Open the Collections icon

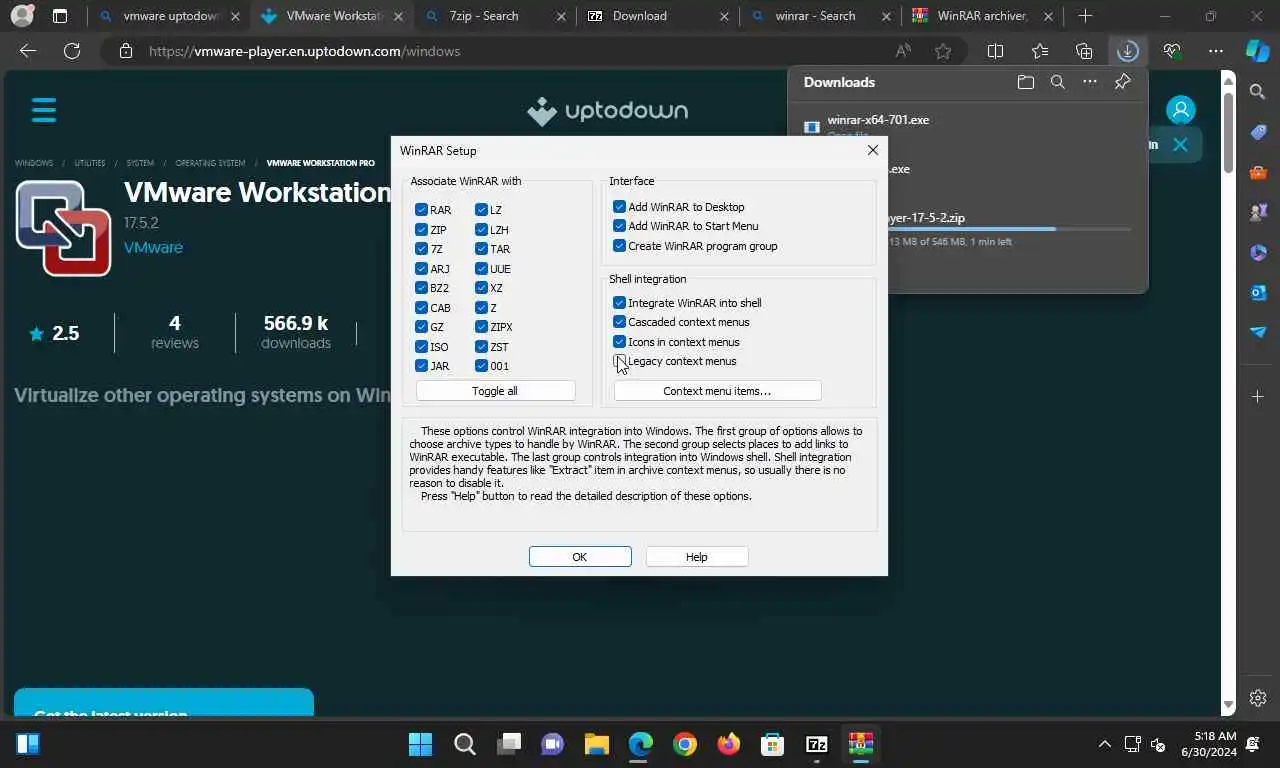click(1084, 51)
